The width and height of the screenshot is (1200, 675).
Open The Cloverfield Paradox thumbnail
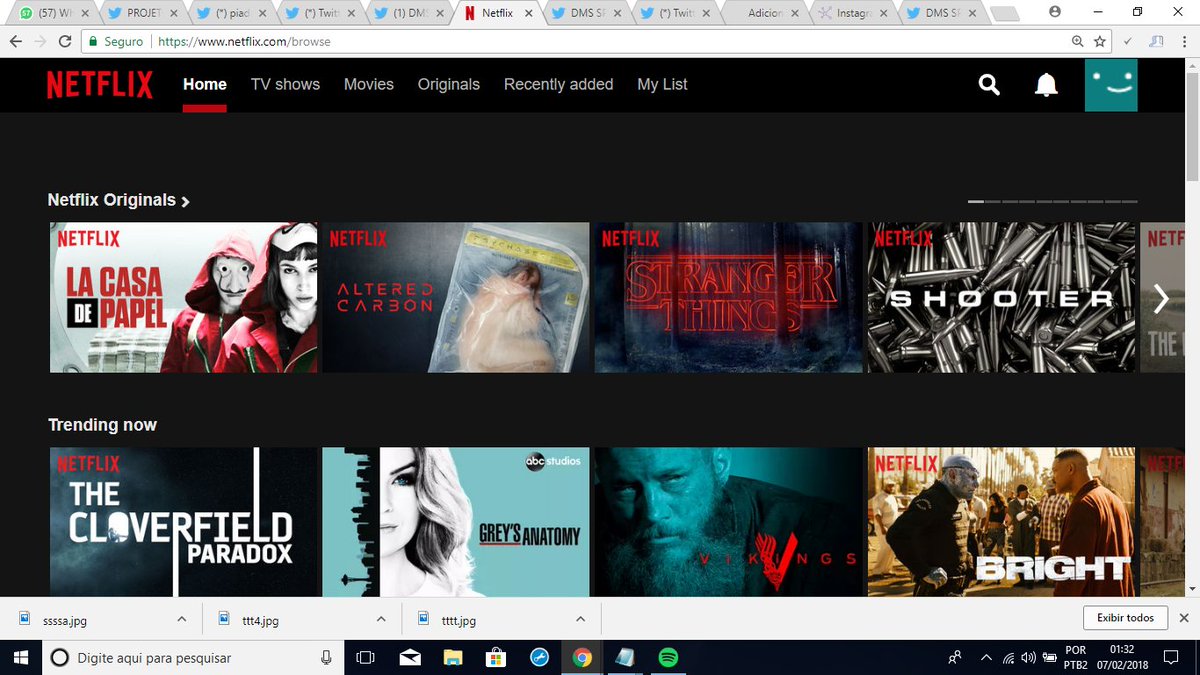184,522
